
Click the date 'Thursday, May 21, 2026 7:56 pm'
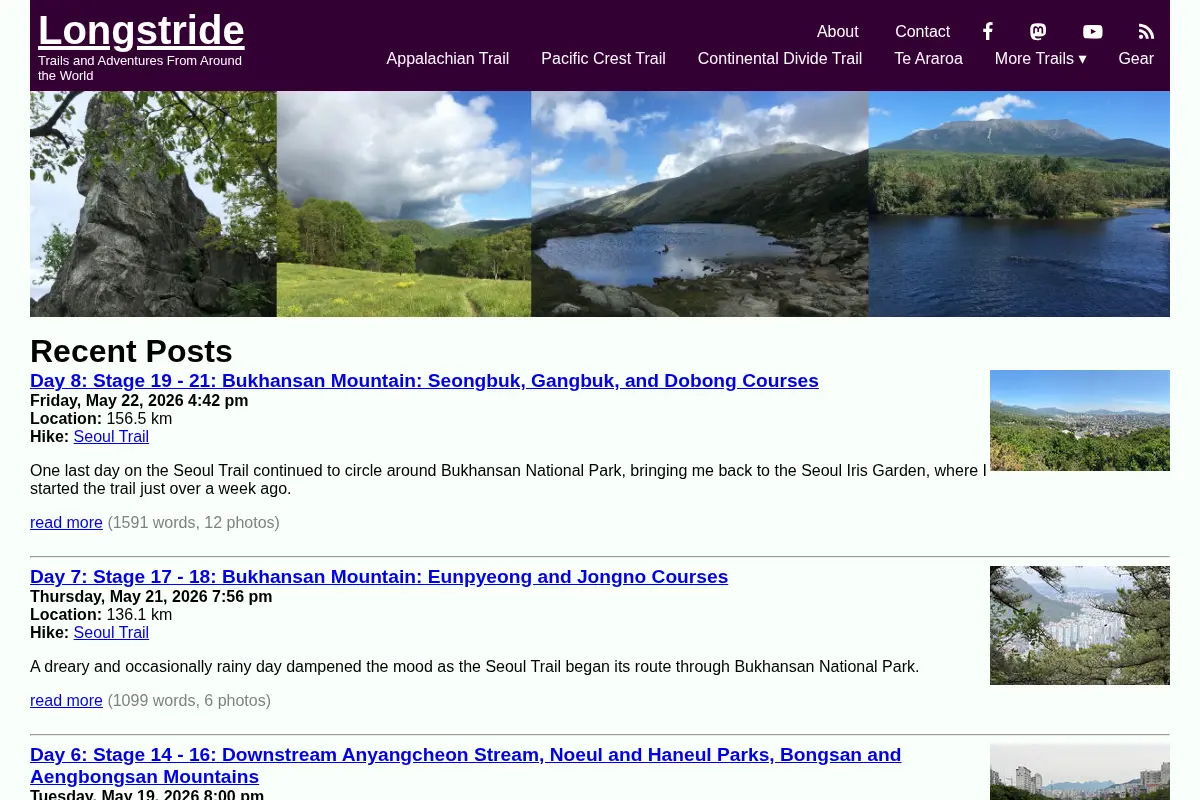[x=151, y=597]
